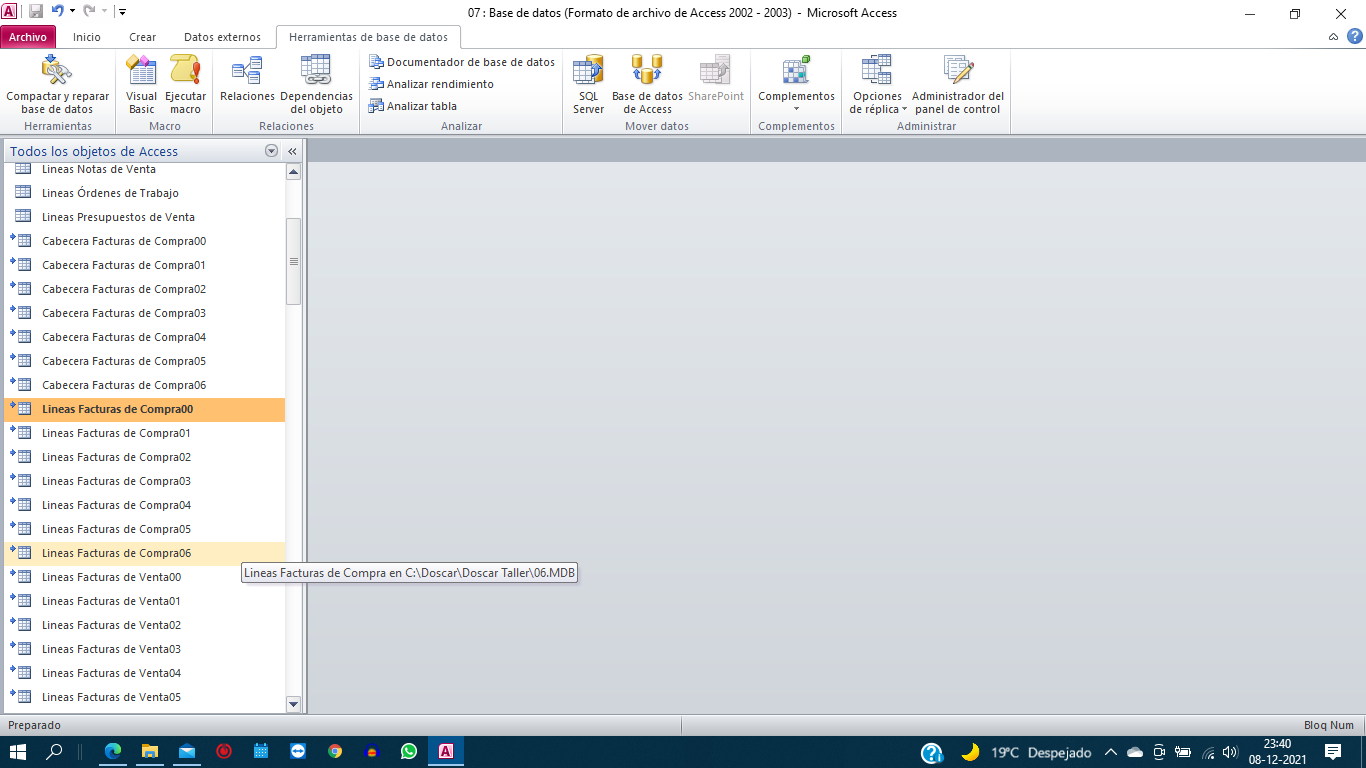This screenshot has height=768, width=1366.
Task: Select Cabecera Facturas de Compra03
Action: [x=144, y=313]
